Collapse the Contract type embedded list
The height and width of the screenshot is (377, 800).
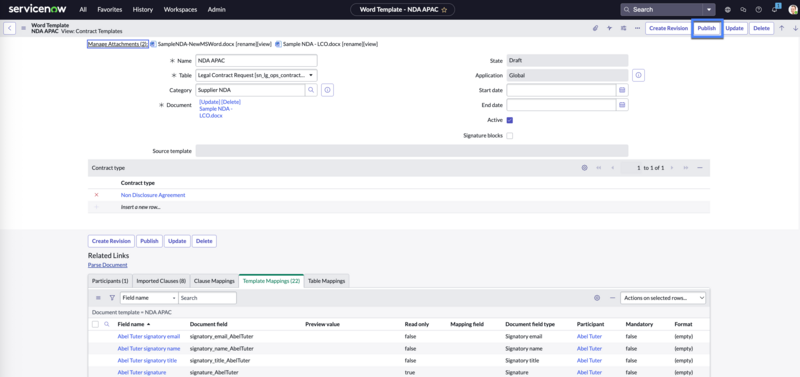point(700,168)
